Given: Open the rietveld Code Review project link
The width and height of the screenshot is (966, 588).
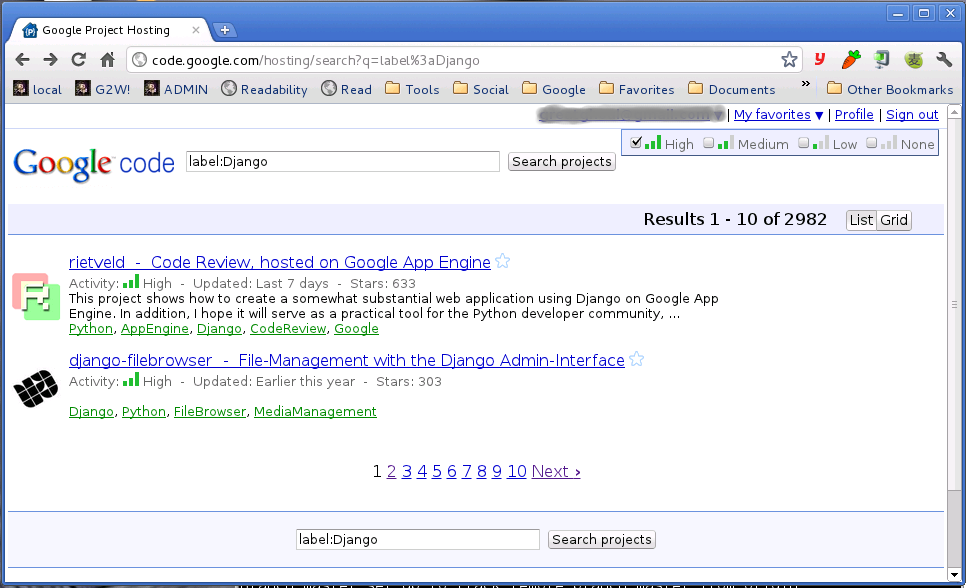Looking at the screenshot, I should [x=280, y=263].
